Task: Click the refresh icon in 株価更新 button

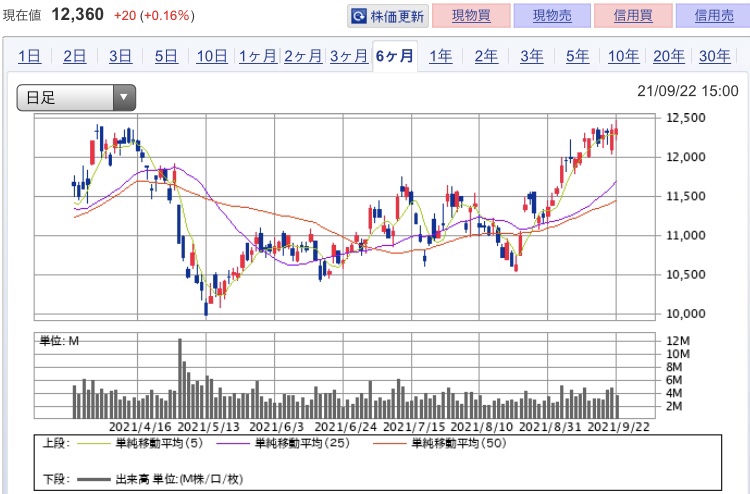Action: [x=358, y=17]
